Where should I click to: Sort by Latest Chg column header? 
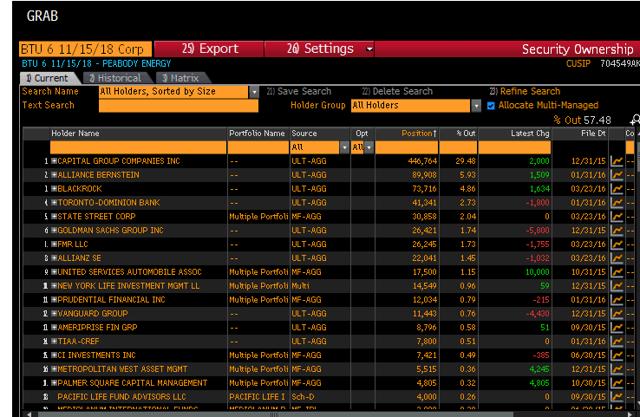[530, 133]
